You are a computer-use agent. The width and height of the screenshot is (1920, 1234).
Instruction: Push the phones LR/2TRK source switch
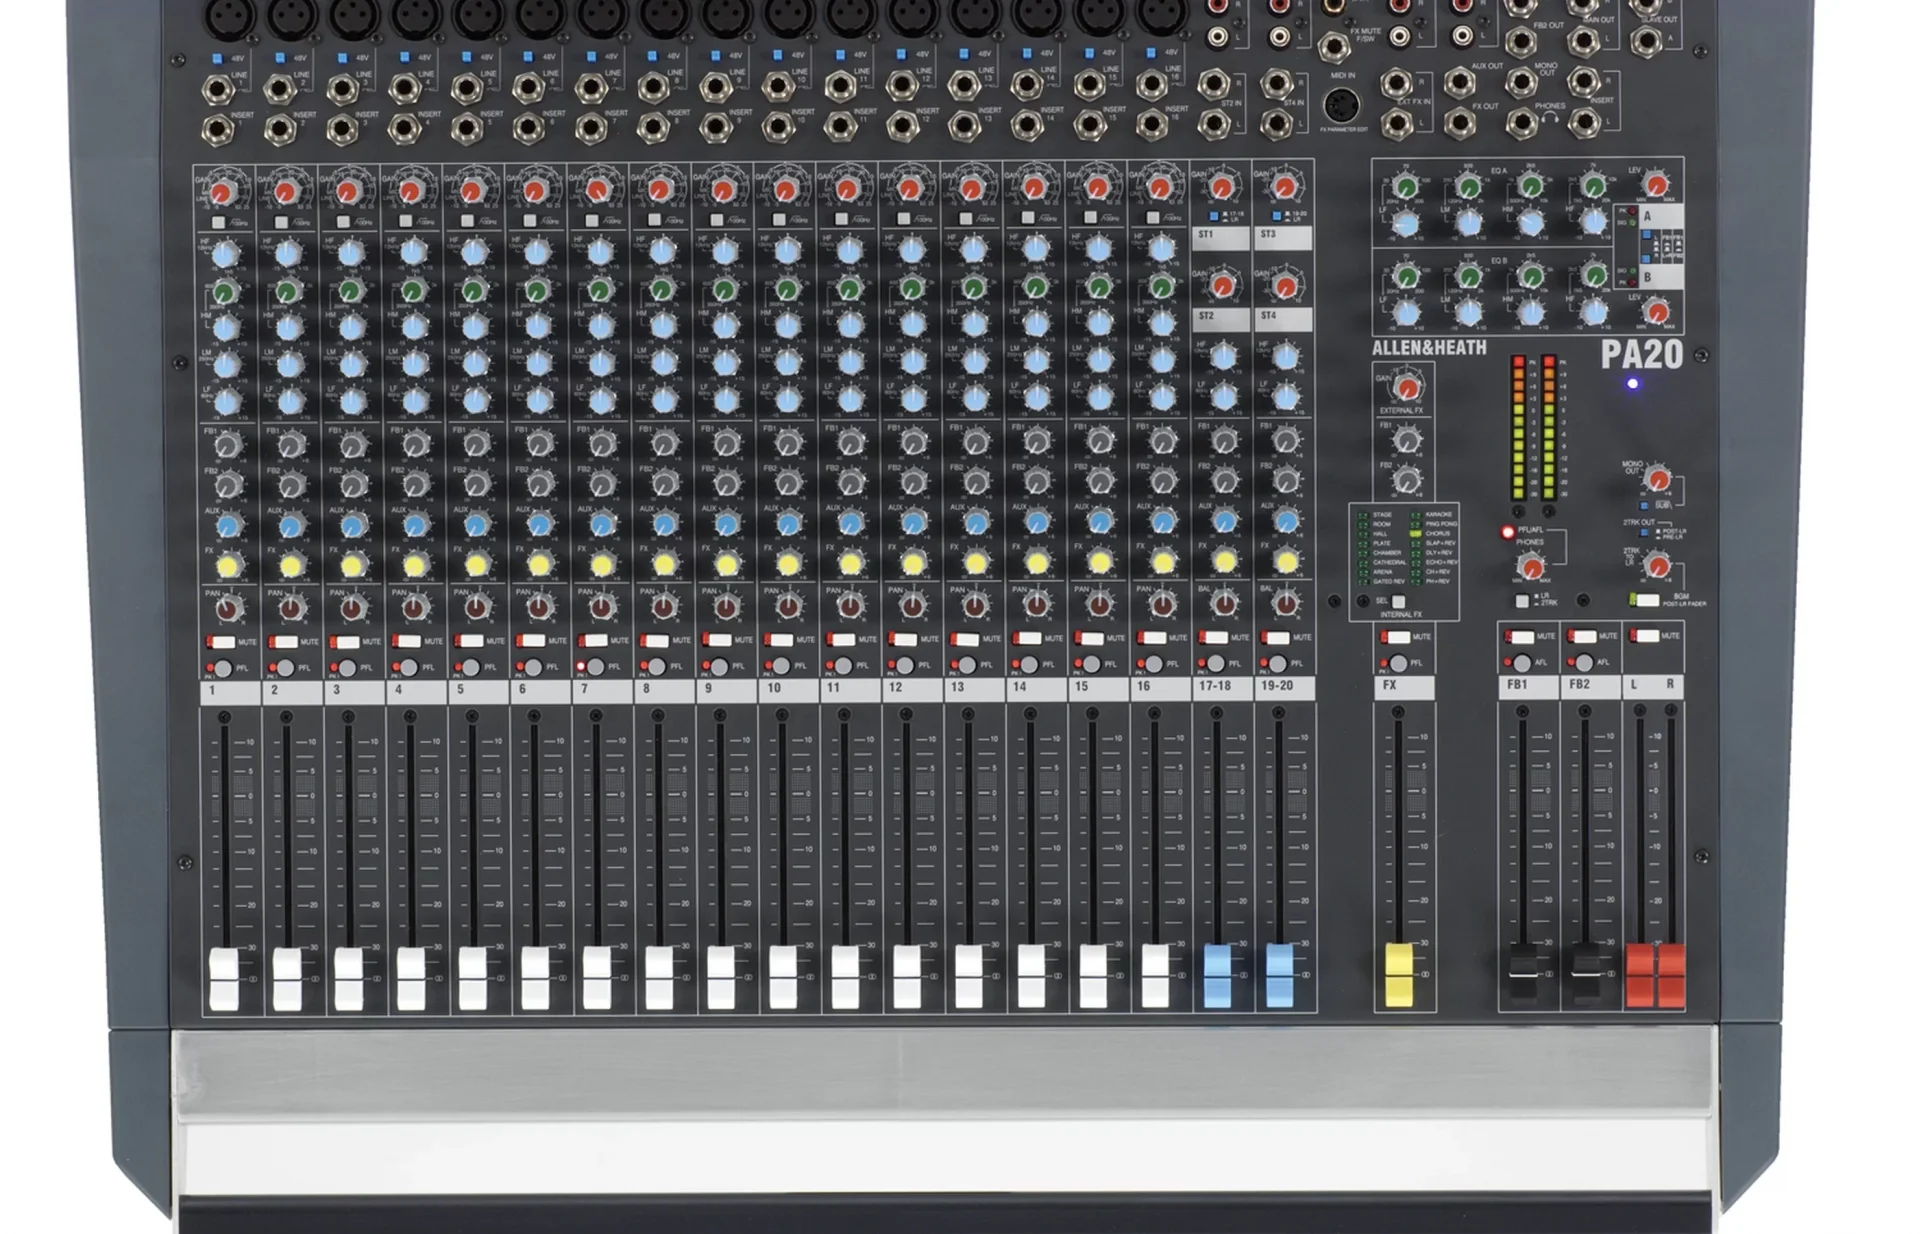click(x=1522, y=601)
